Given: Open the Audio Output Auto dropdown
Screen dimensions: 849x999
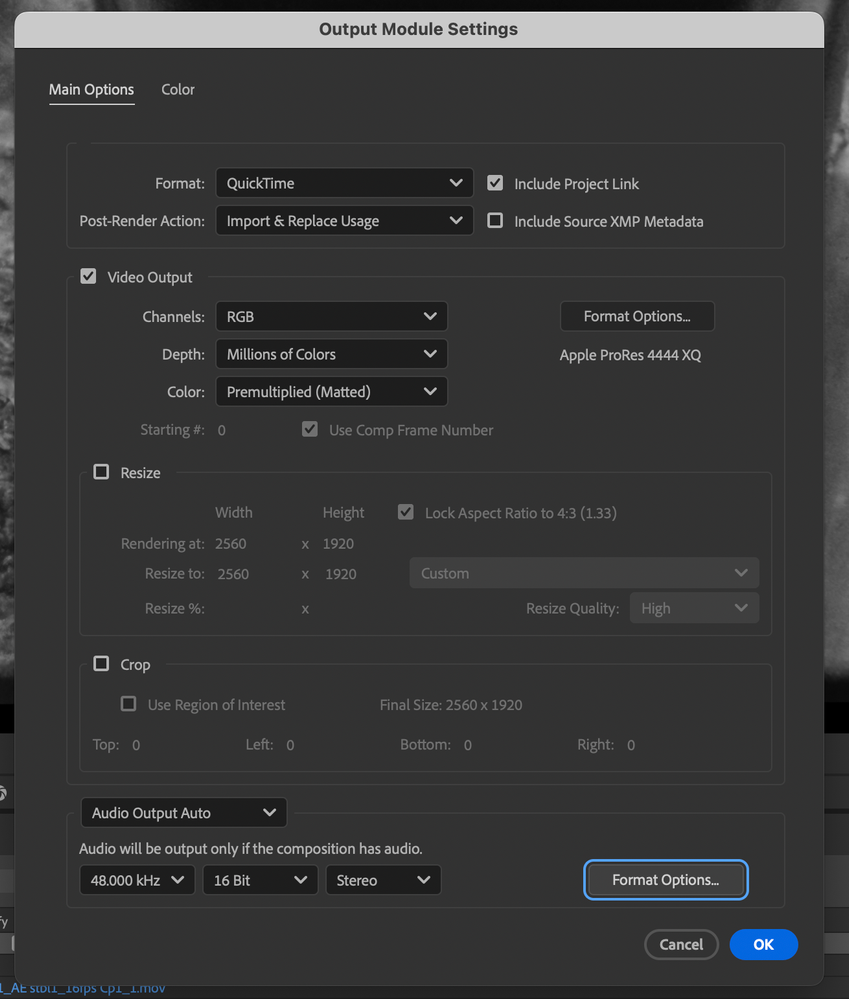Looking at the screenshot, I should click(x=183, y=813).
